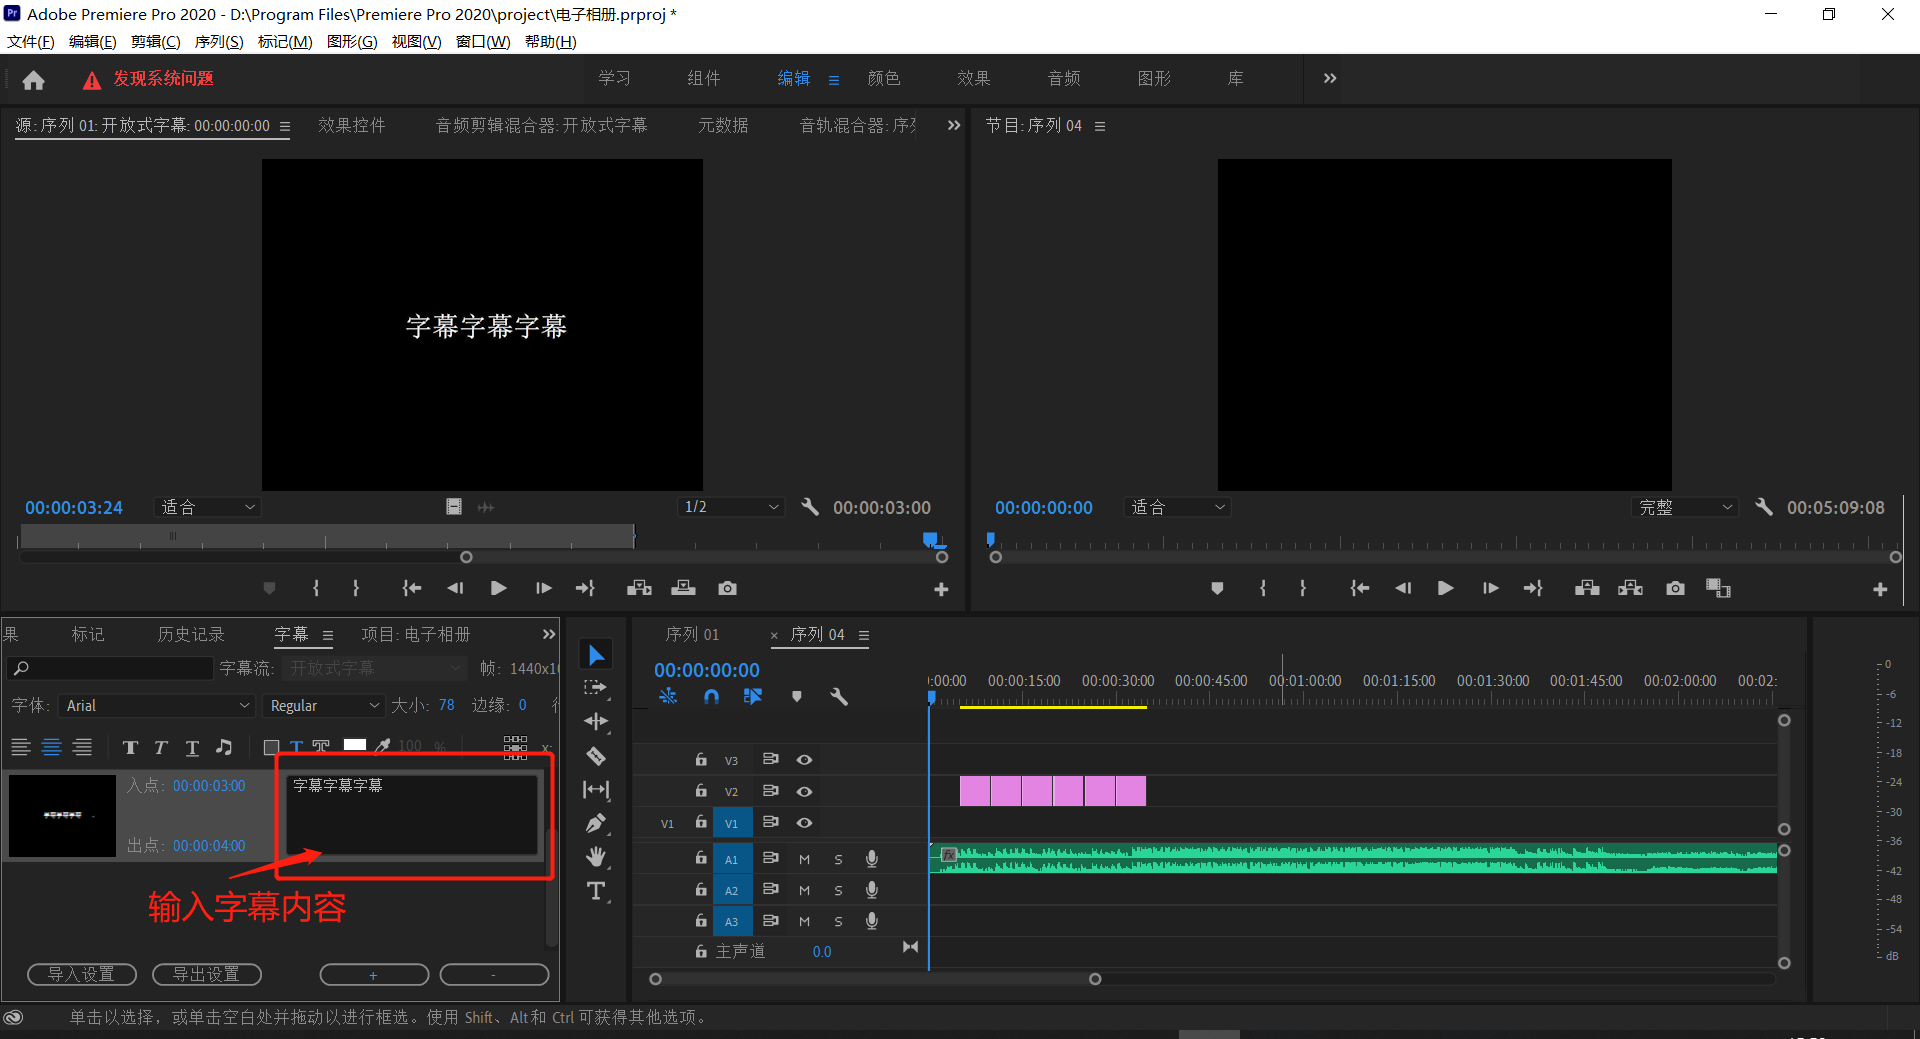
Task: Open the Program monitor quality dropdown 完整
Action: (x=1685, y=507)
